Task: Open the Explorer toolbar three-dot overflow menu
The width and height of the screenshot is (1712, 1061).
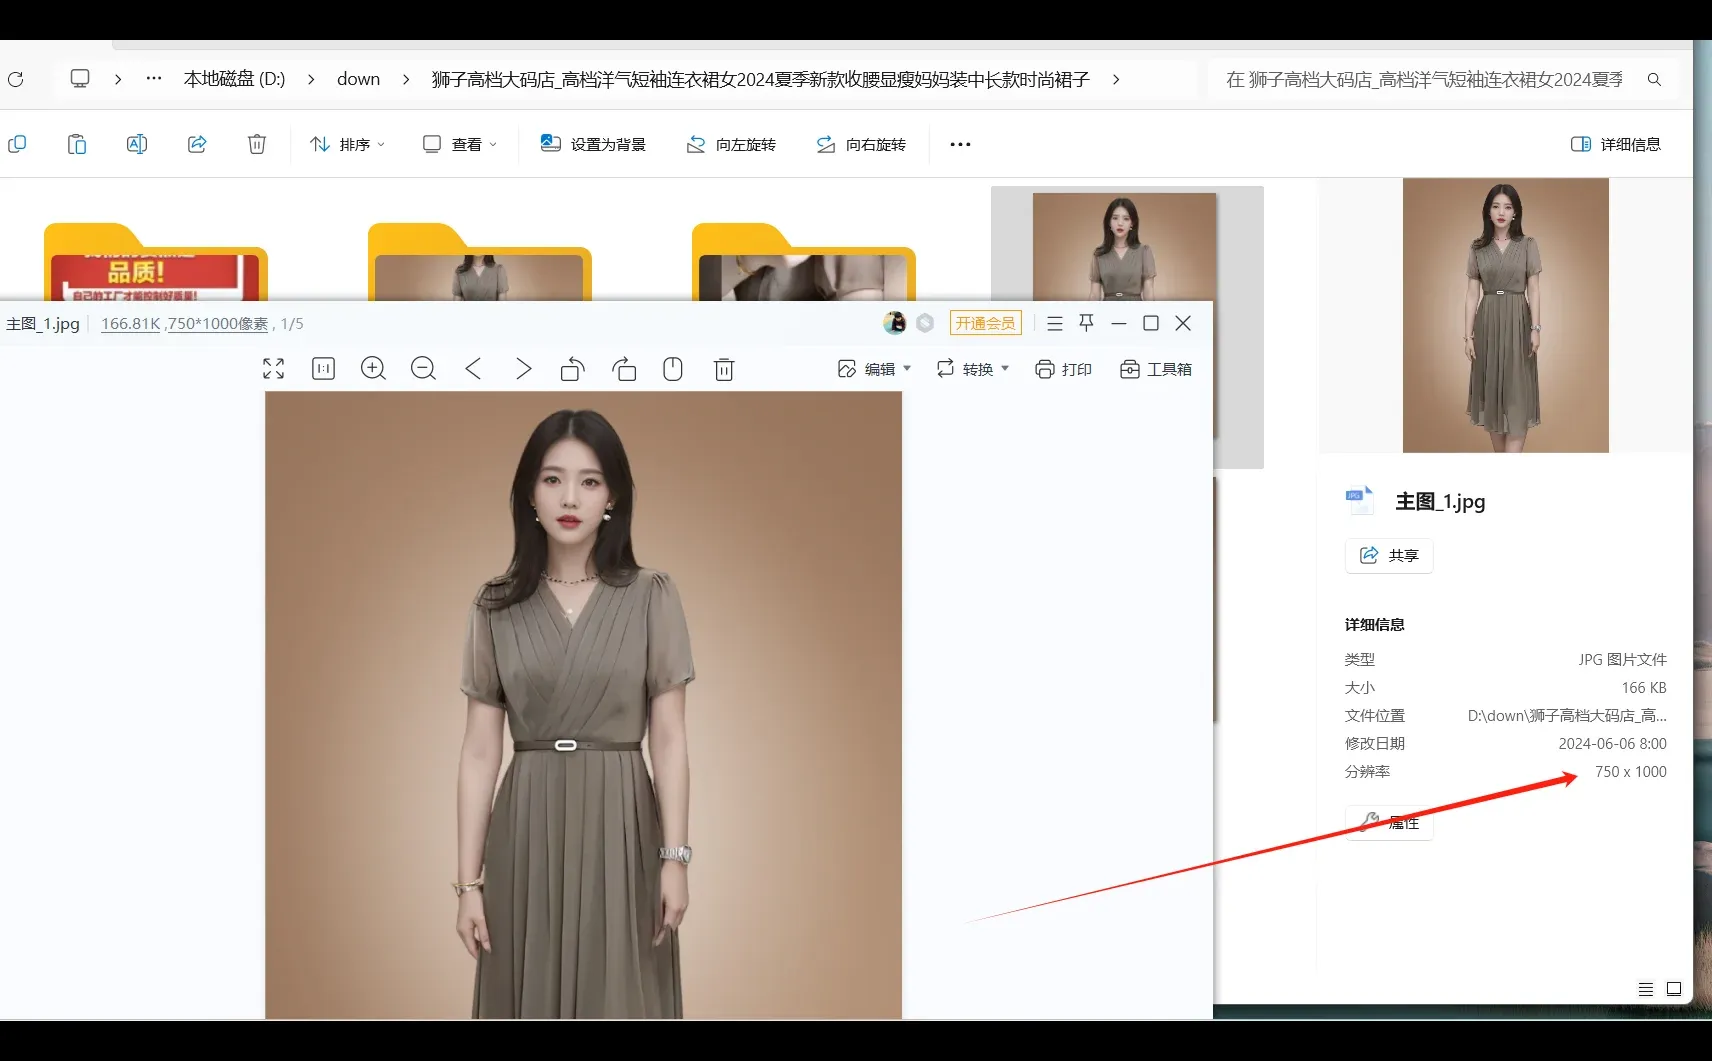Action: point(960,144)
